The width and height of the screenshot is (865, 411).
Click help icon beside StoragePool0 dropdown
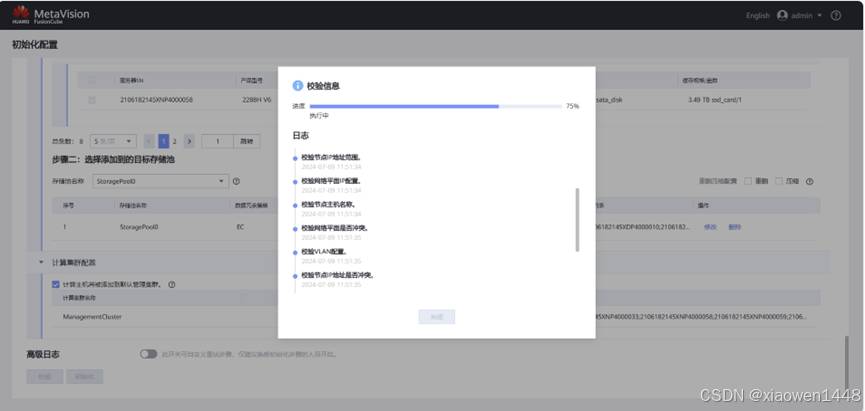click(237, 181)
